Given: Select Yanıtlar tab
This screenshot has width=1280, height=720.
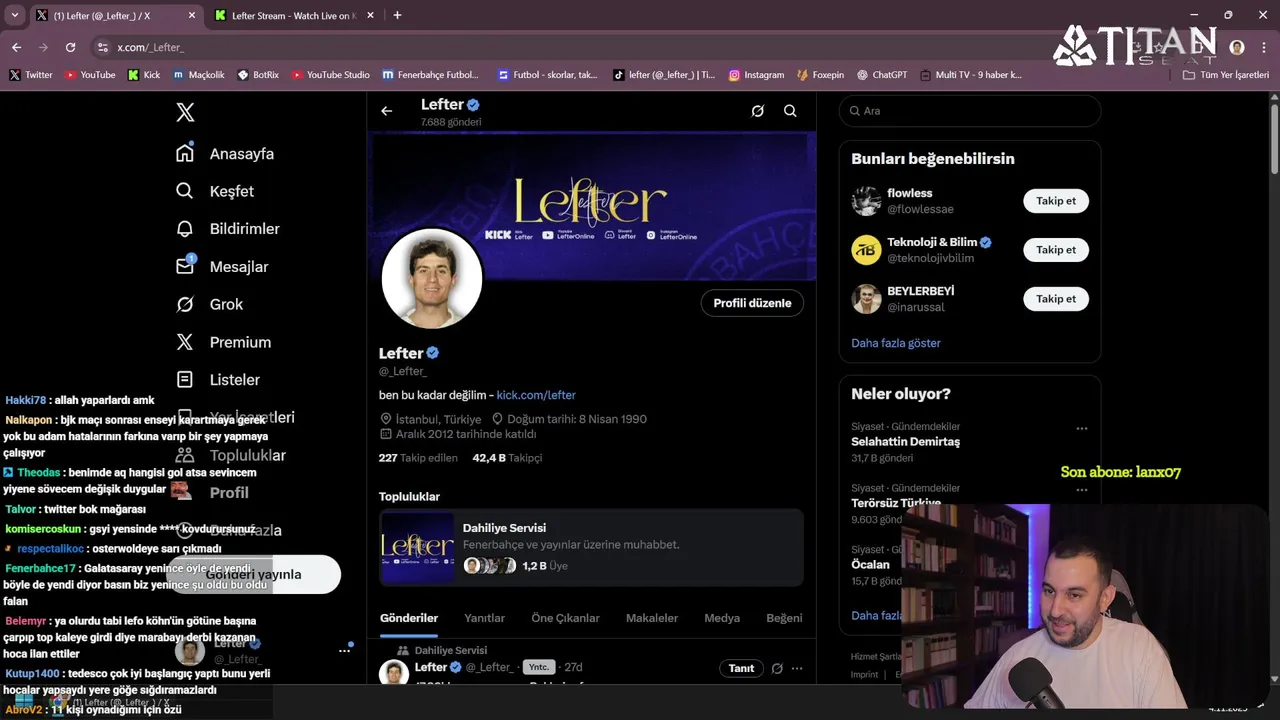Looking at the screenshot, I should (x=484, y=618).
